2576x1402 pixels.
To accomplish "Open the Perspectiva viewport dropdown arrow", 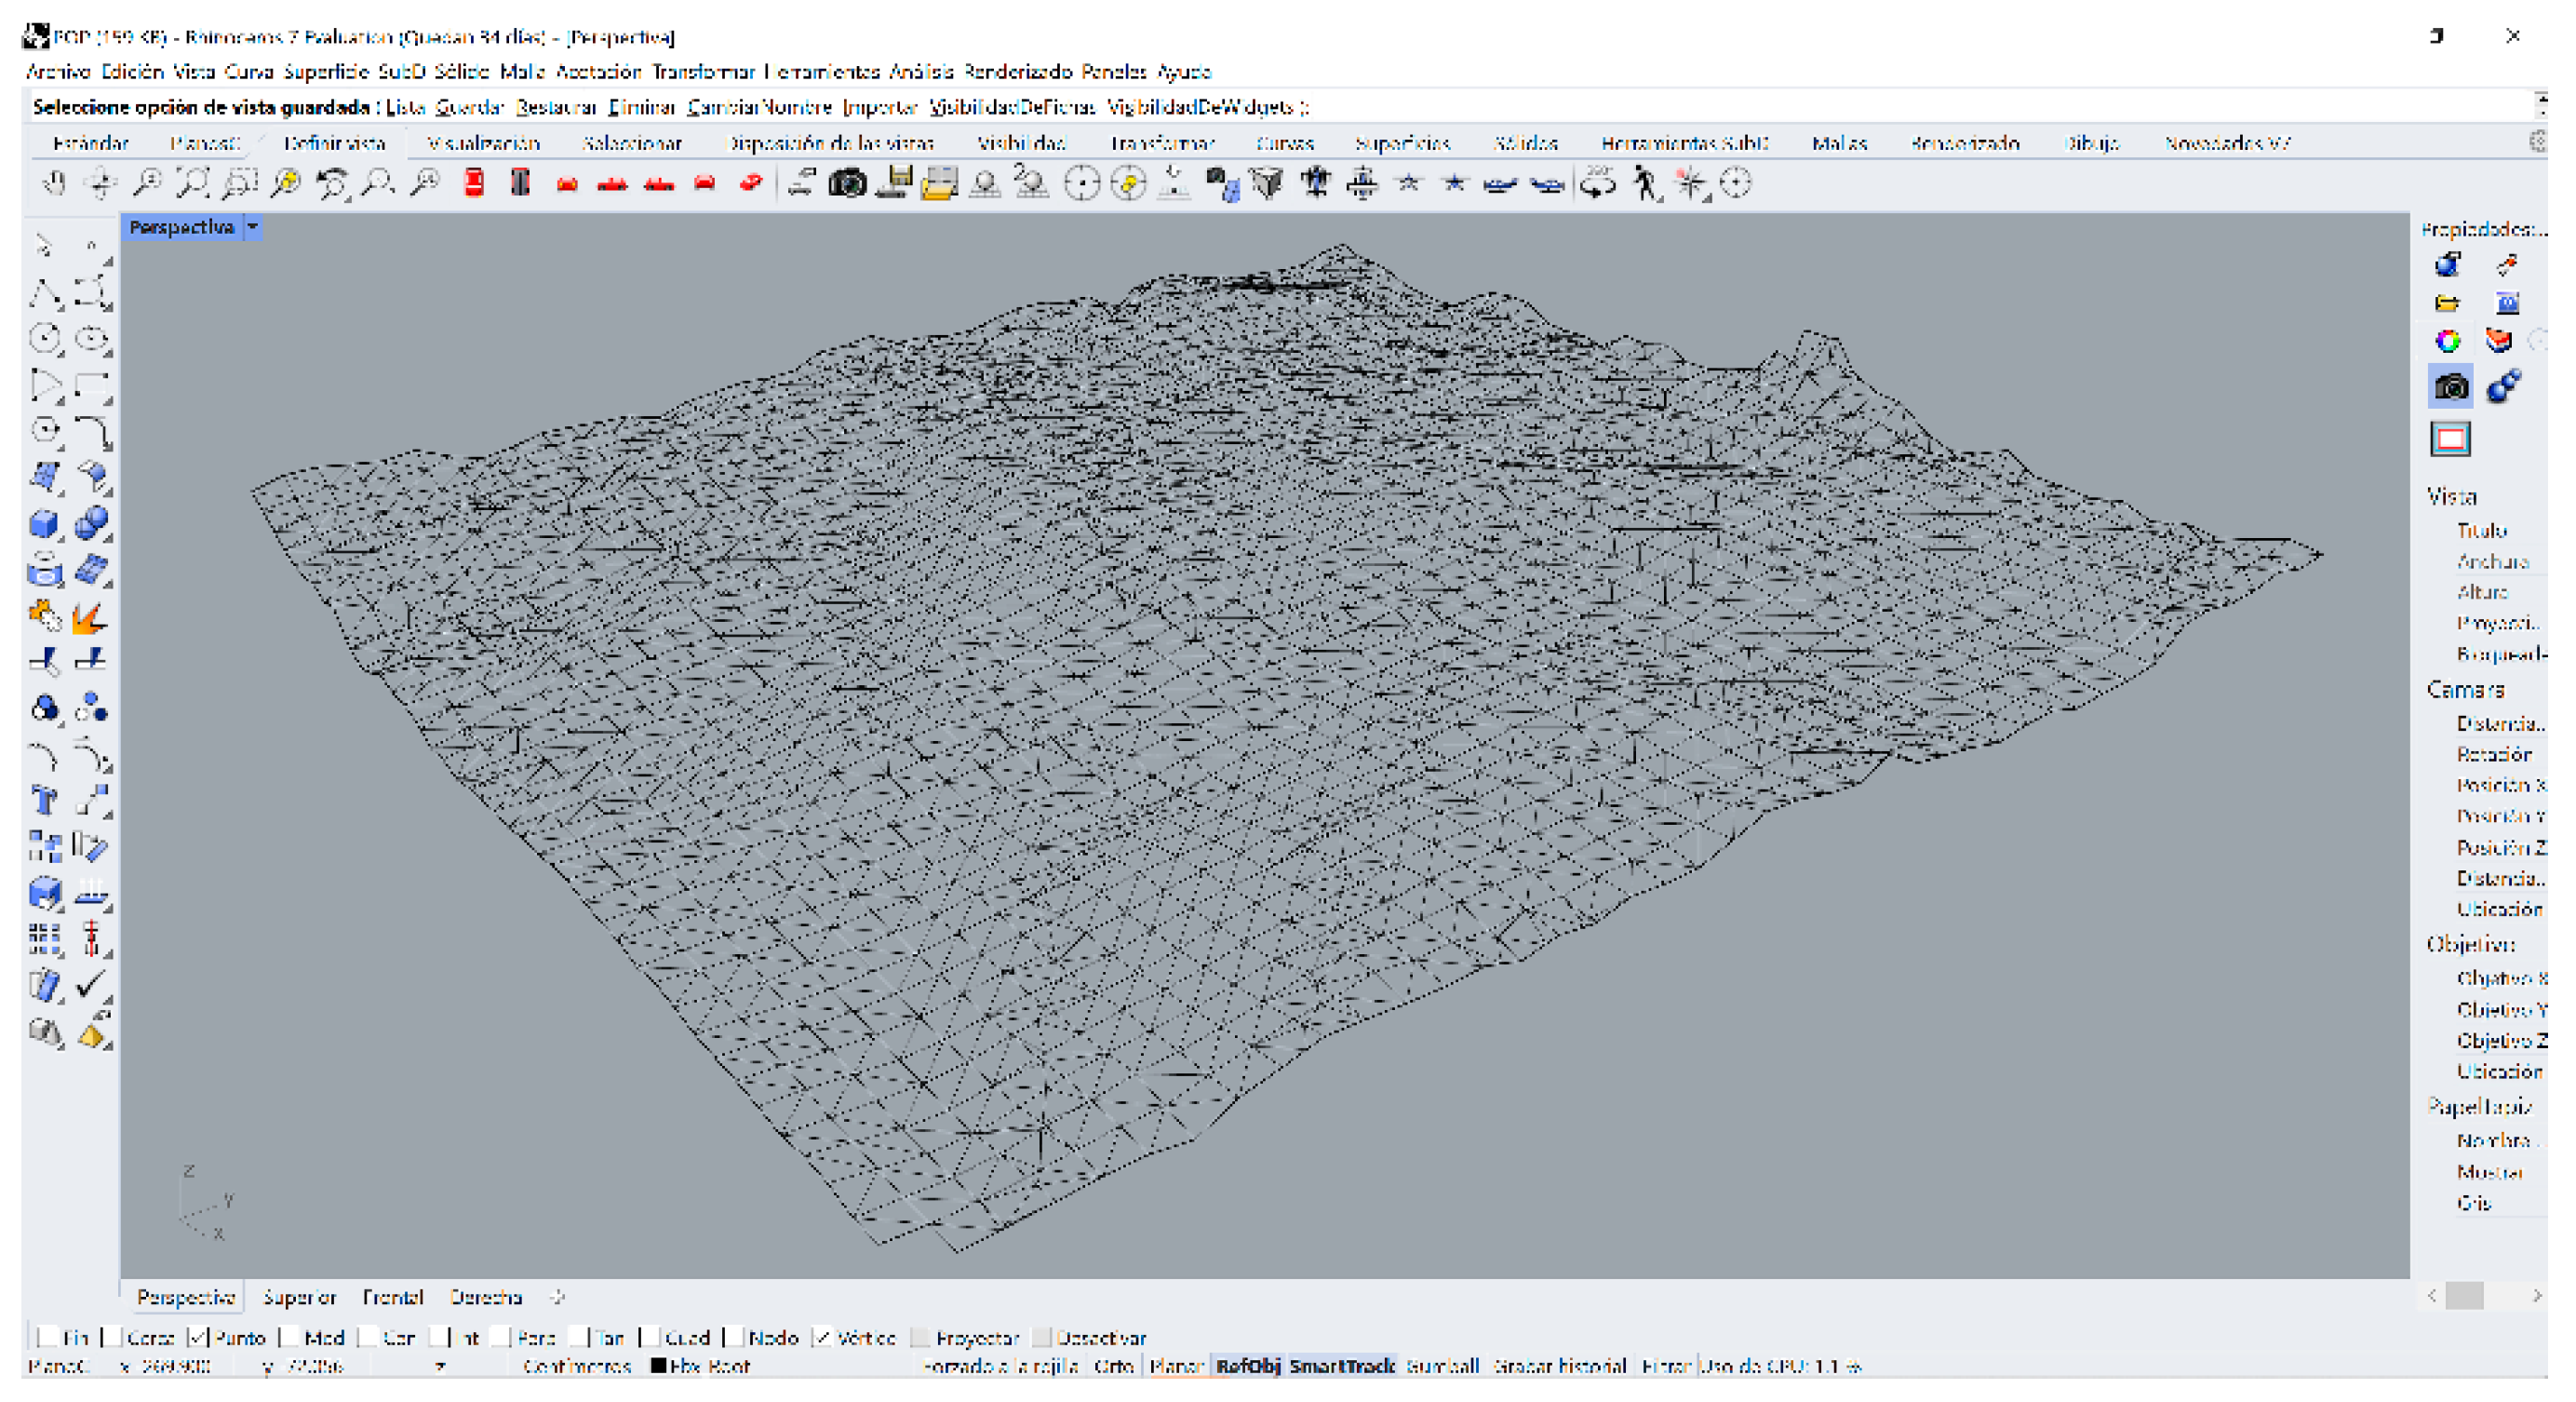I will (253, 227).
